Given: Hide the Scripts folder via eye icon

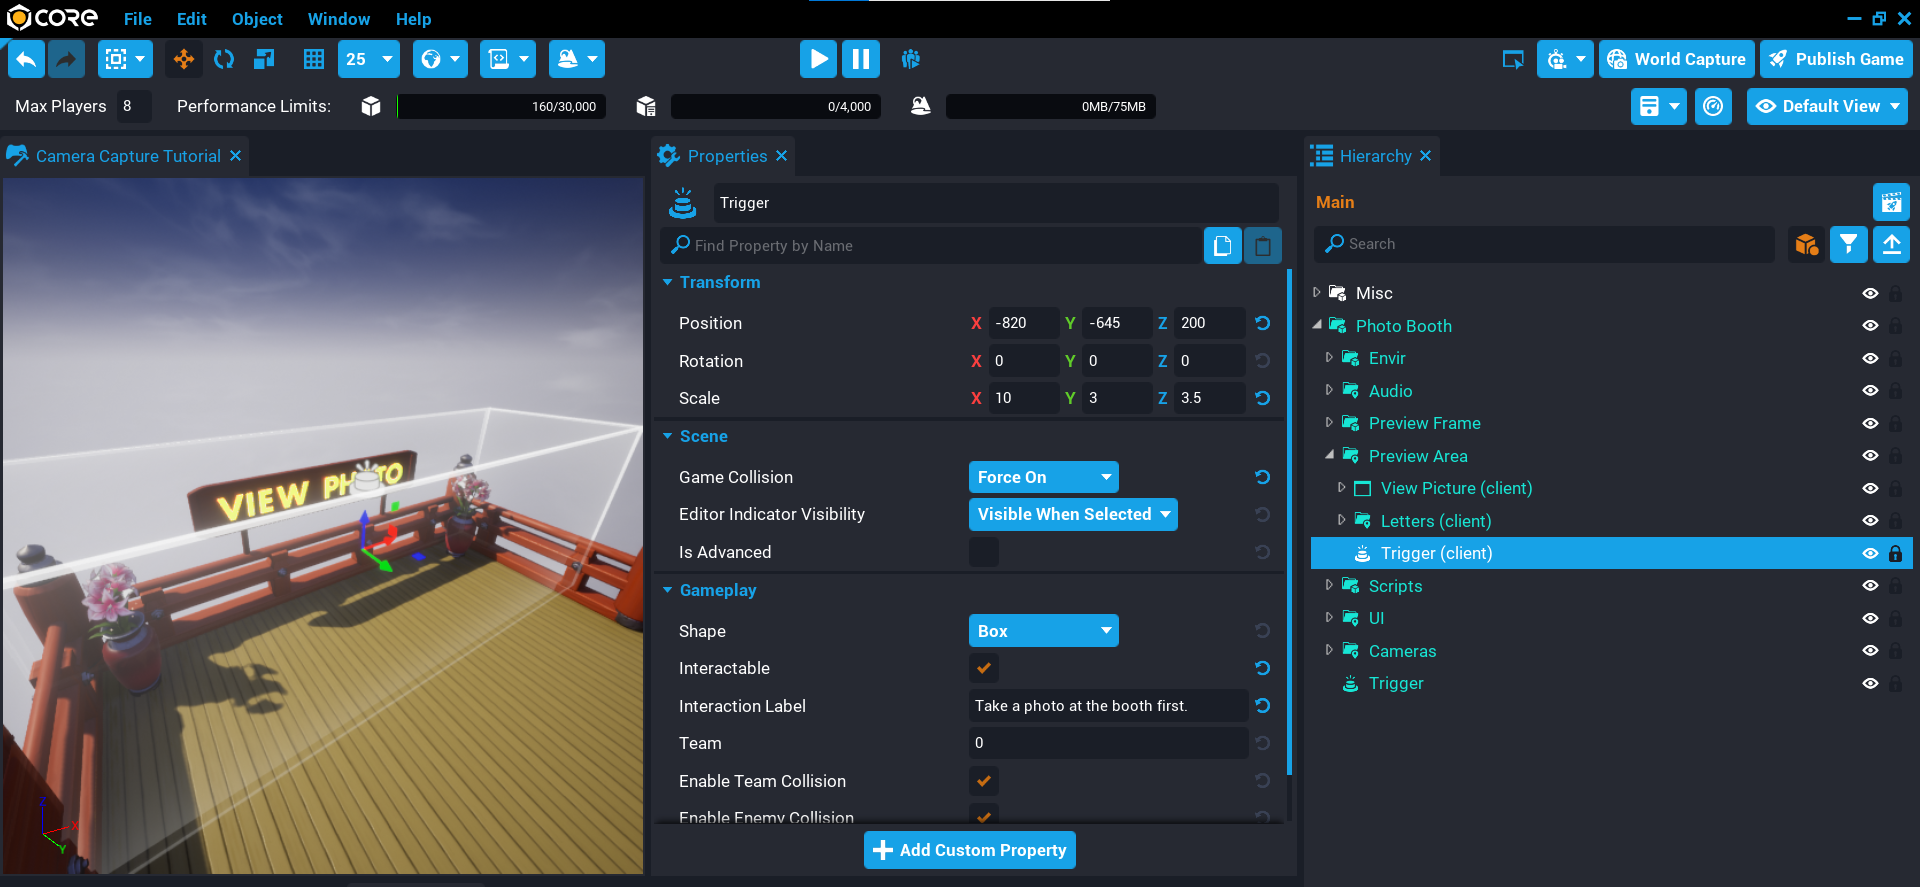Looking at the screenshot, I should [x=1870, y=586].
